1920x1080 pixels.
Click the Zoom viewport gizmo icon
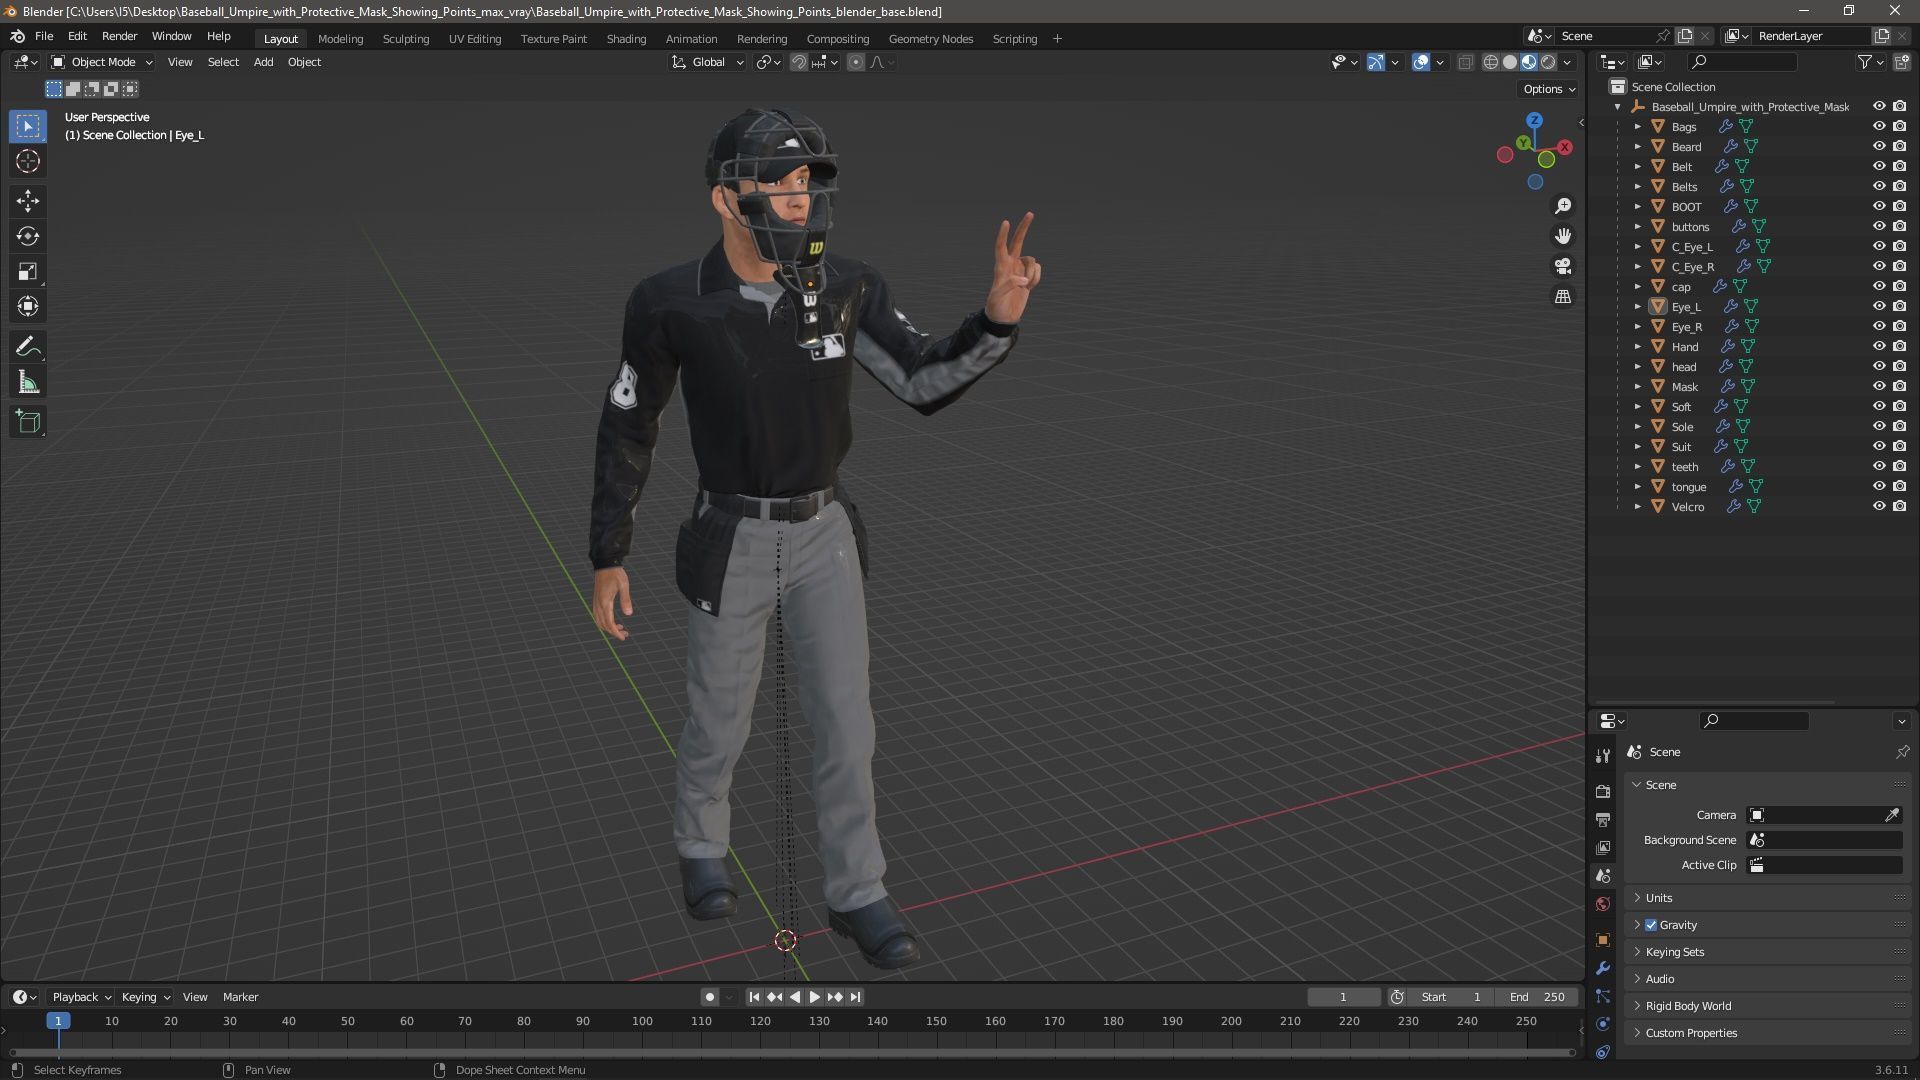(x=1562, y=206)
